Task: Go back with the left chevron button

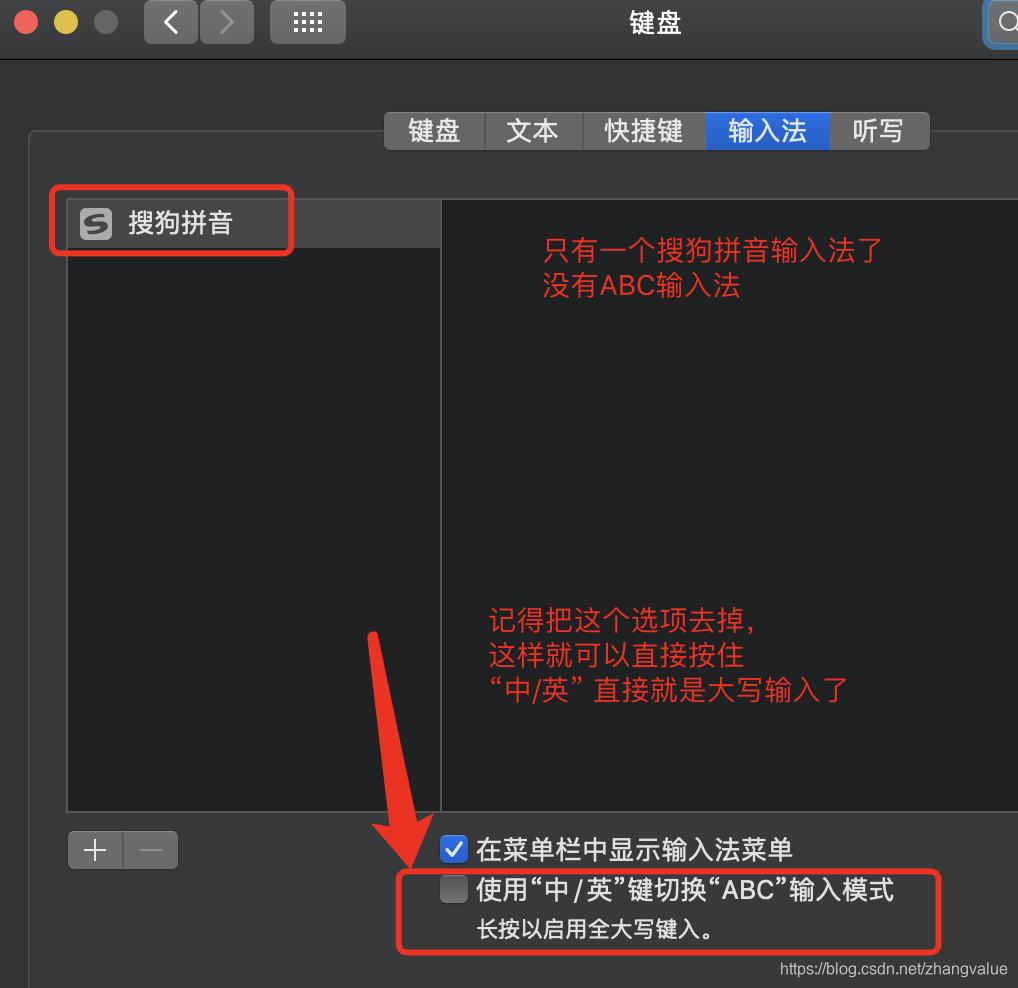Action: 171,22
